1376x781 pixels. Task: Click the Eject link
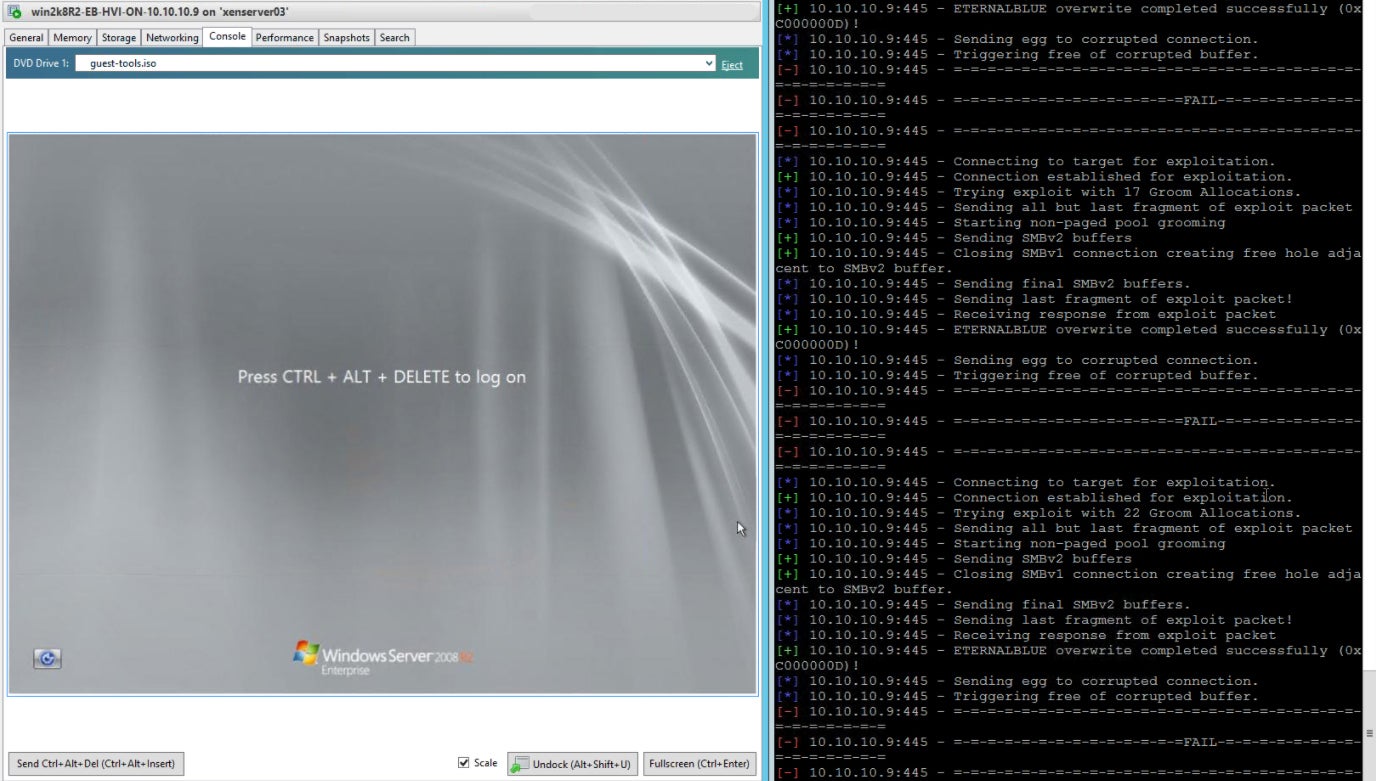pyautogui.click(x=732, y=64)
